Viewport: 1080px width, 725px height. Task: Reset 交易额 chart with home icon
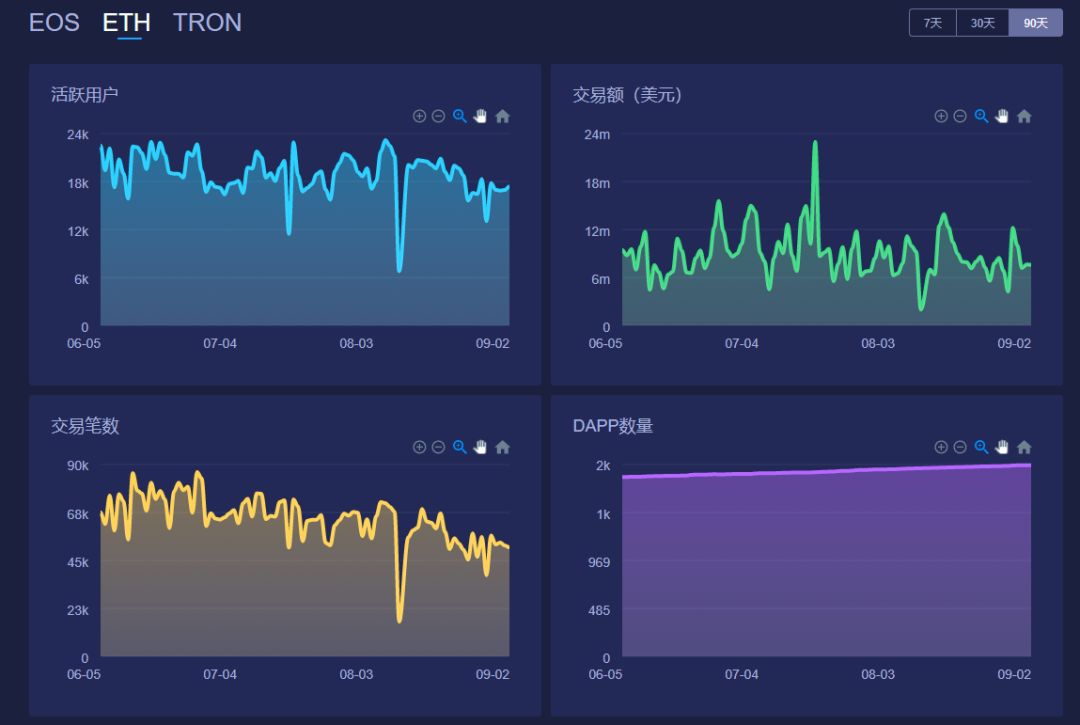[x=1024, y=116]
